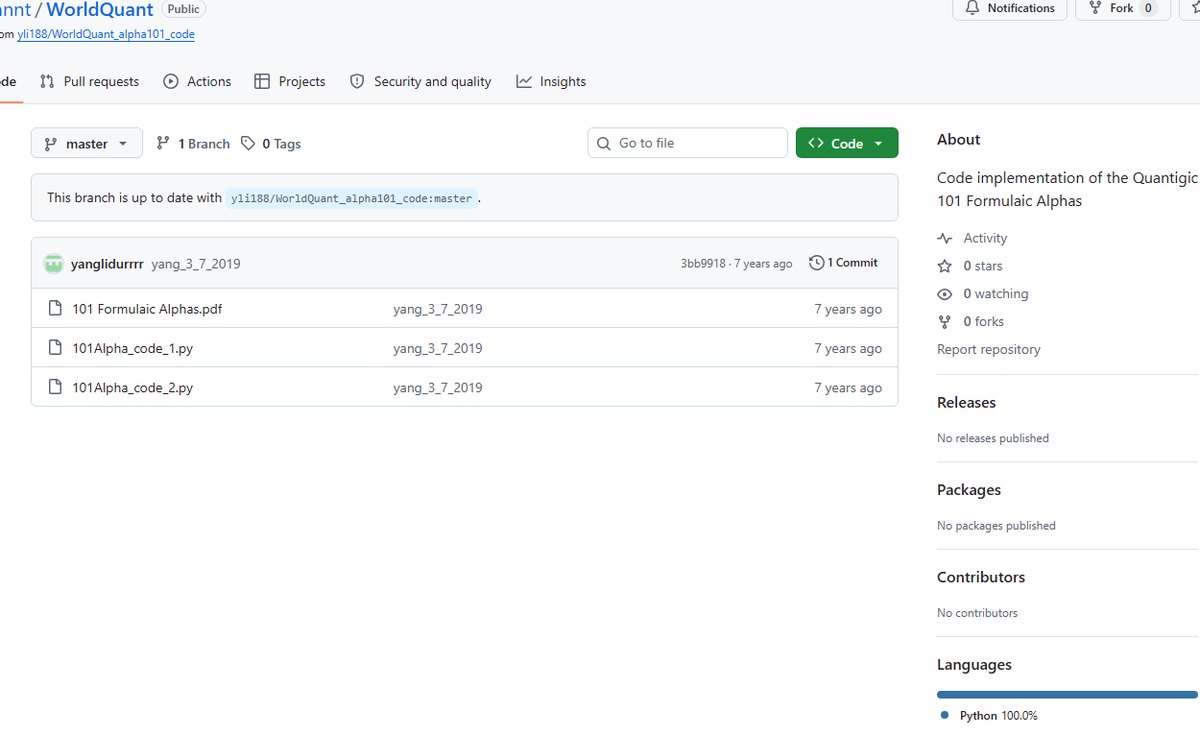Open the yanglidurrrr author profile link
1200x750 pixels.
point(107,264)
